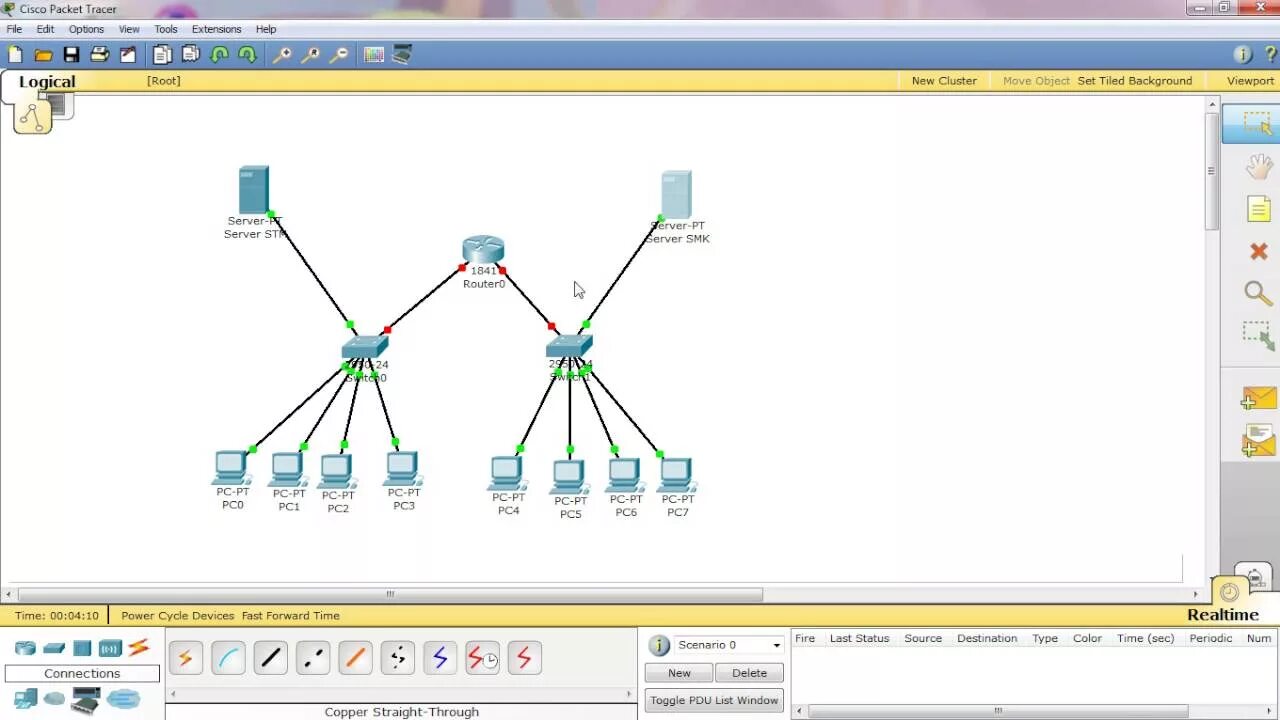Open an existing file via folder icon
The width and height of the screenshot is (1280, 720).
point(43,55)
